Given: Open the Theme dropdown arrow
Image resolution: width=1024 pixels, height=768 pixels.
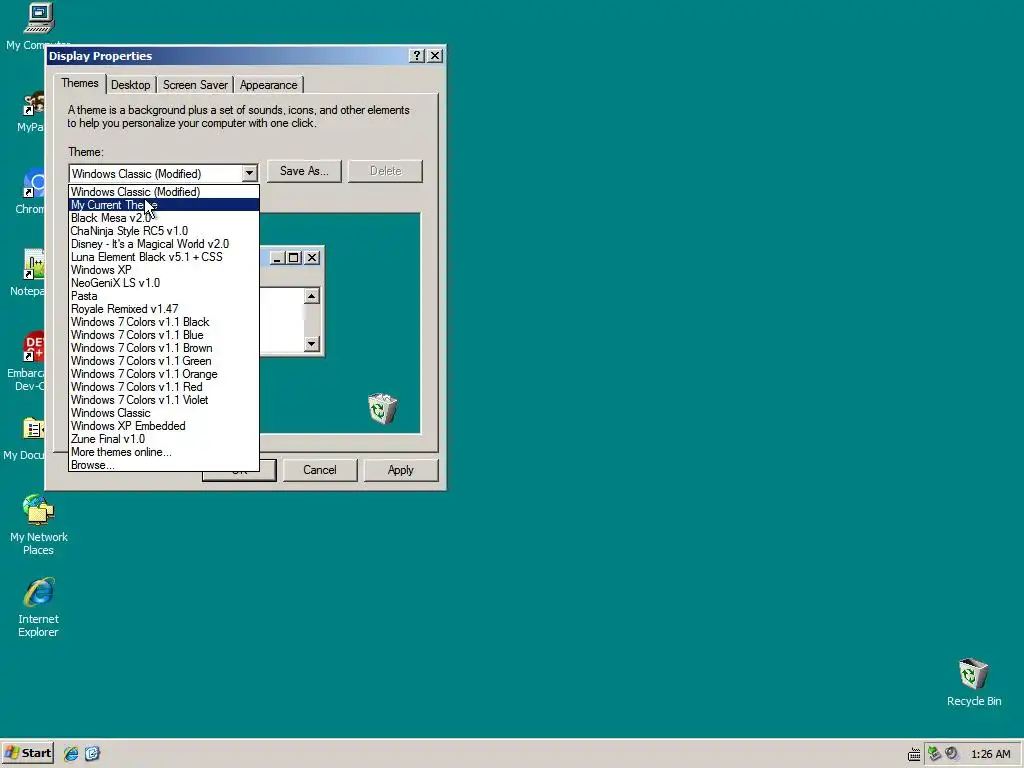Looking at the screenshot, I should click(x=249, y=174).
